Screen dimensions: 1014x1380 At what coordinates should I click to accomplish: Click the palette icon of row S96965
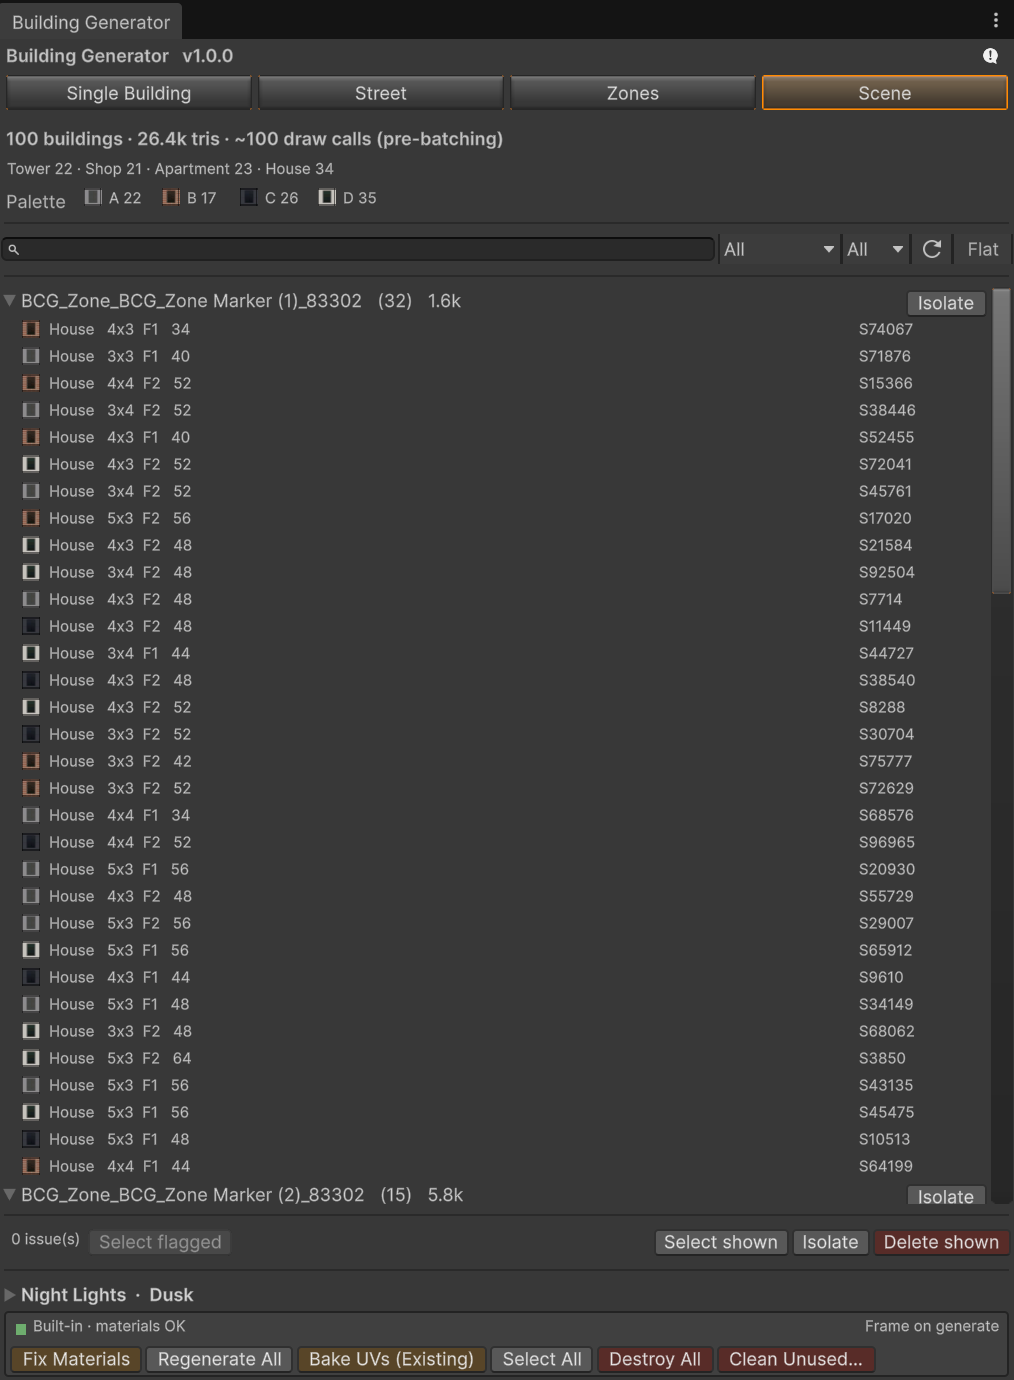tap(31, 842)
